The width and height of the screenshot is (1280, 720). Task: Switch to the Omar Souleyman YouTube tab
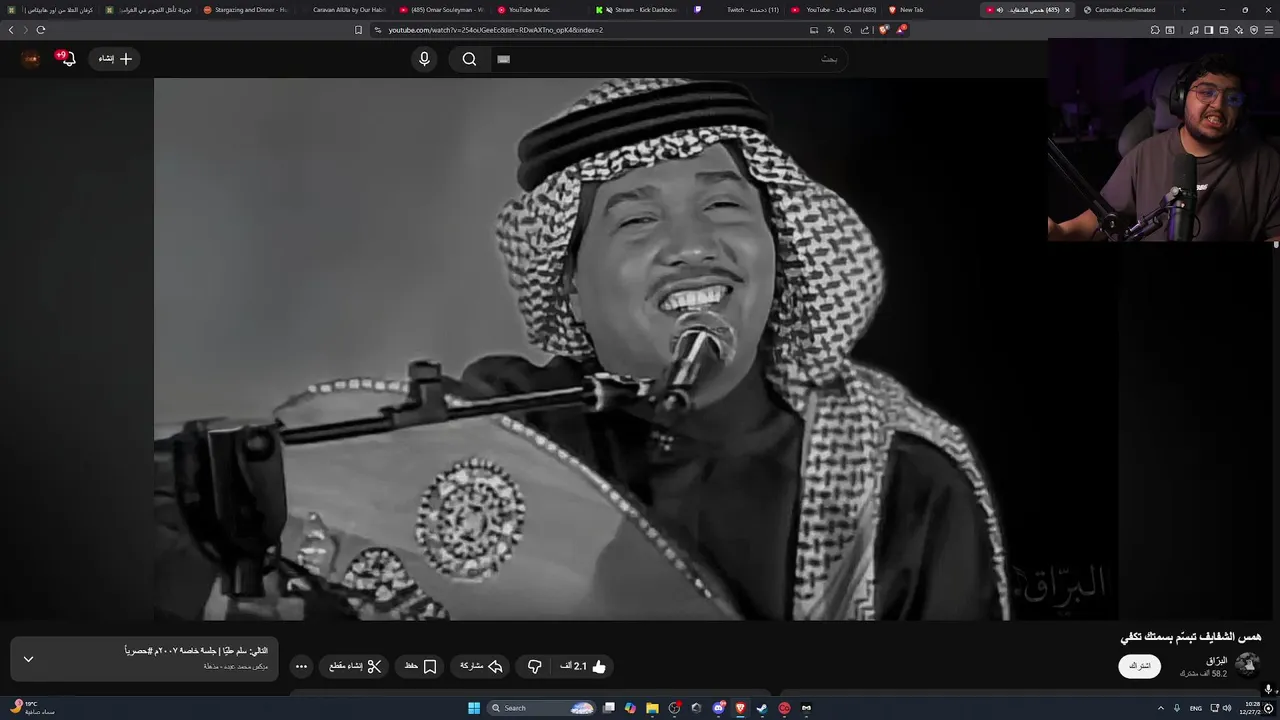(x=440, y=10)
